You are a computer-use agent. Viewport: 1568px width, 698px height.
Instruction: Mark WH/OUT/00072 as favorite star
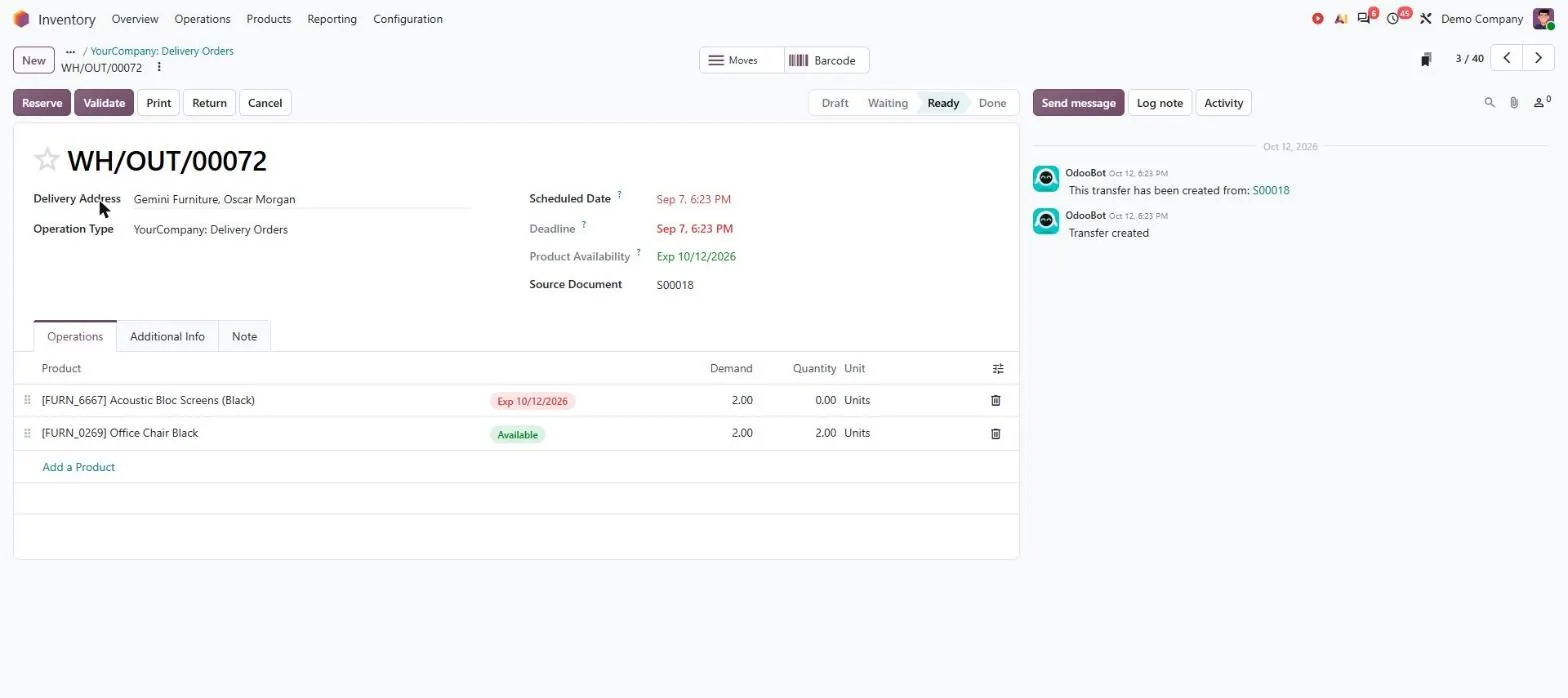[46, 160]
